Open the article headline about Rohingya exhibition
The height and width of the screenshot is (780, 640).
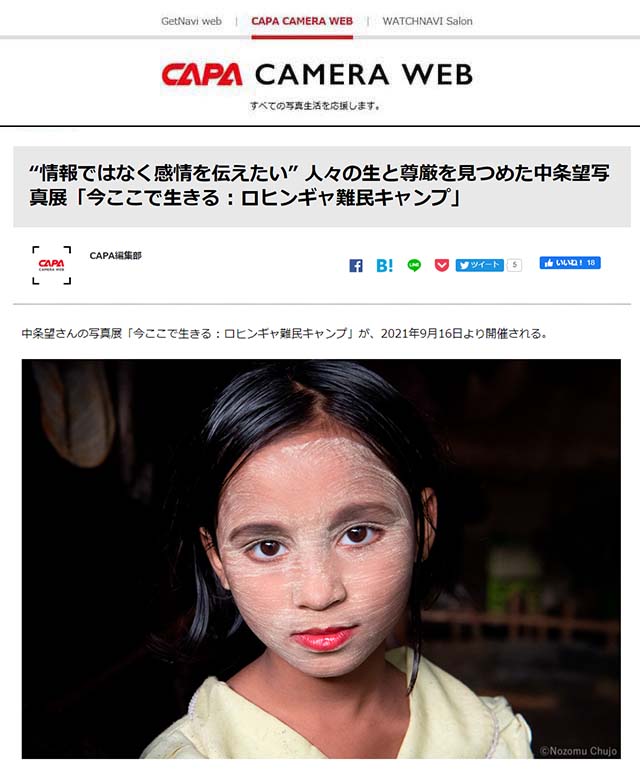pyautogui.click(x=319, y=185)
